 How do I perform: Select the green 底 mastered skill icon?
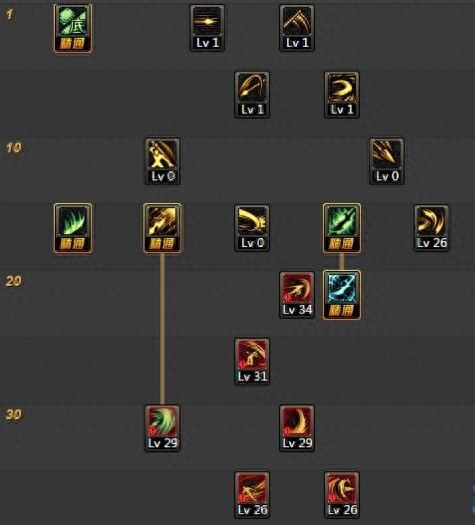pos(73,28)
